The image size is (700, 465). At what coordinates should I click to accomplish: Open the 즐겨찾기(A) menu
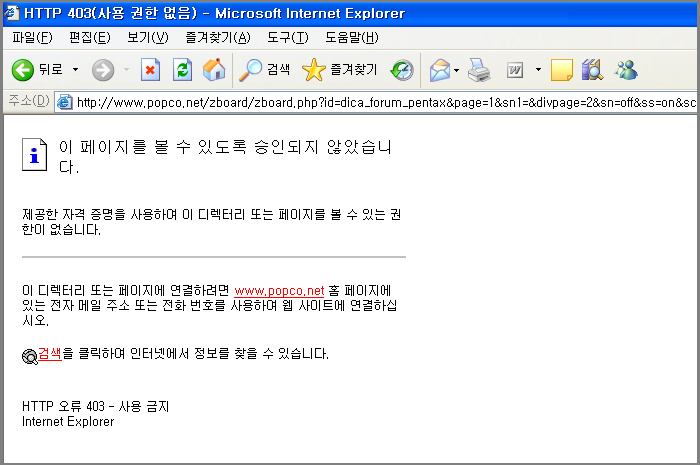point(217,38)
